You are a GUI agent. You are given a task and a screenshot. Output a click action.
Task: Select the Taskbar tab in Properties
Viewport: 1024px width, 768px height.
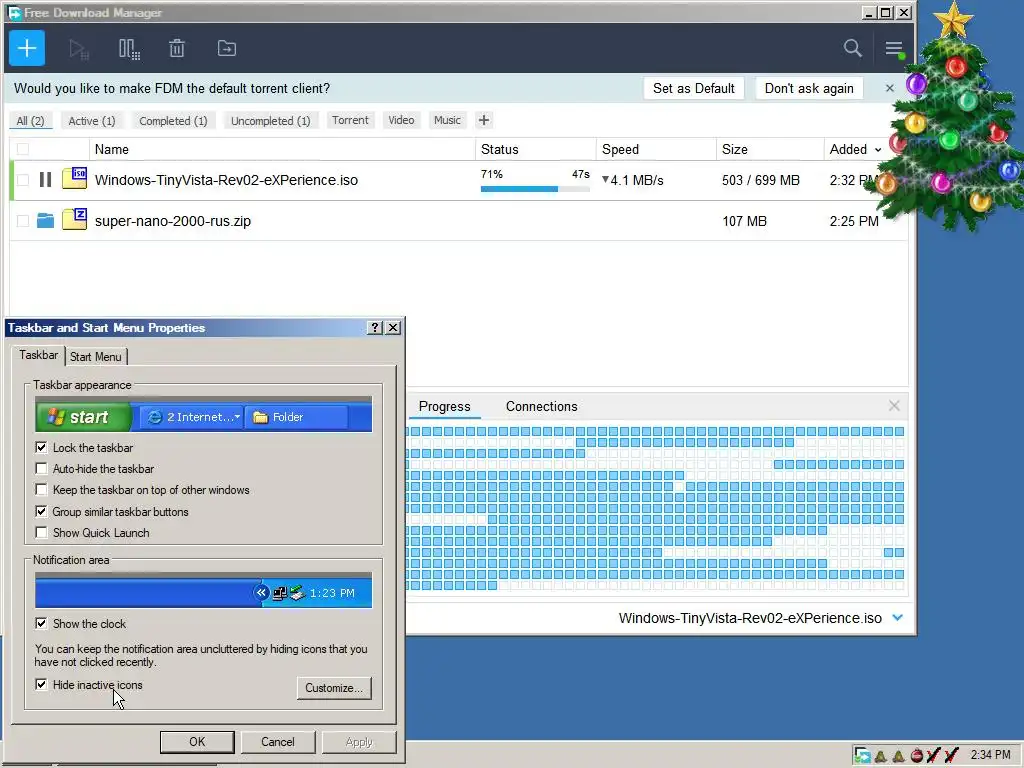(39, 355)
